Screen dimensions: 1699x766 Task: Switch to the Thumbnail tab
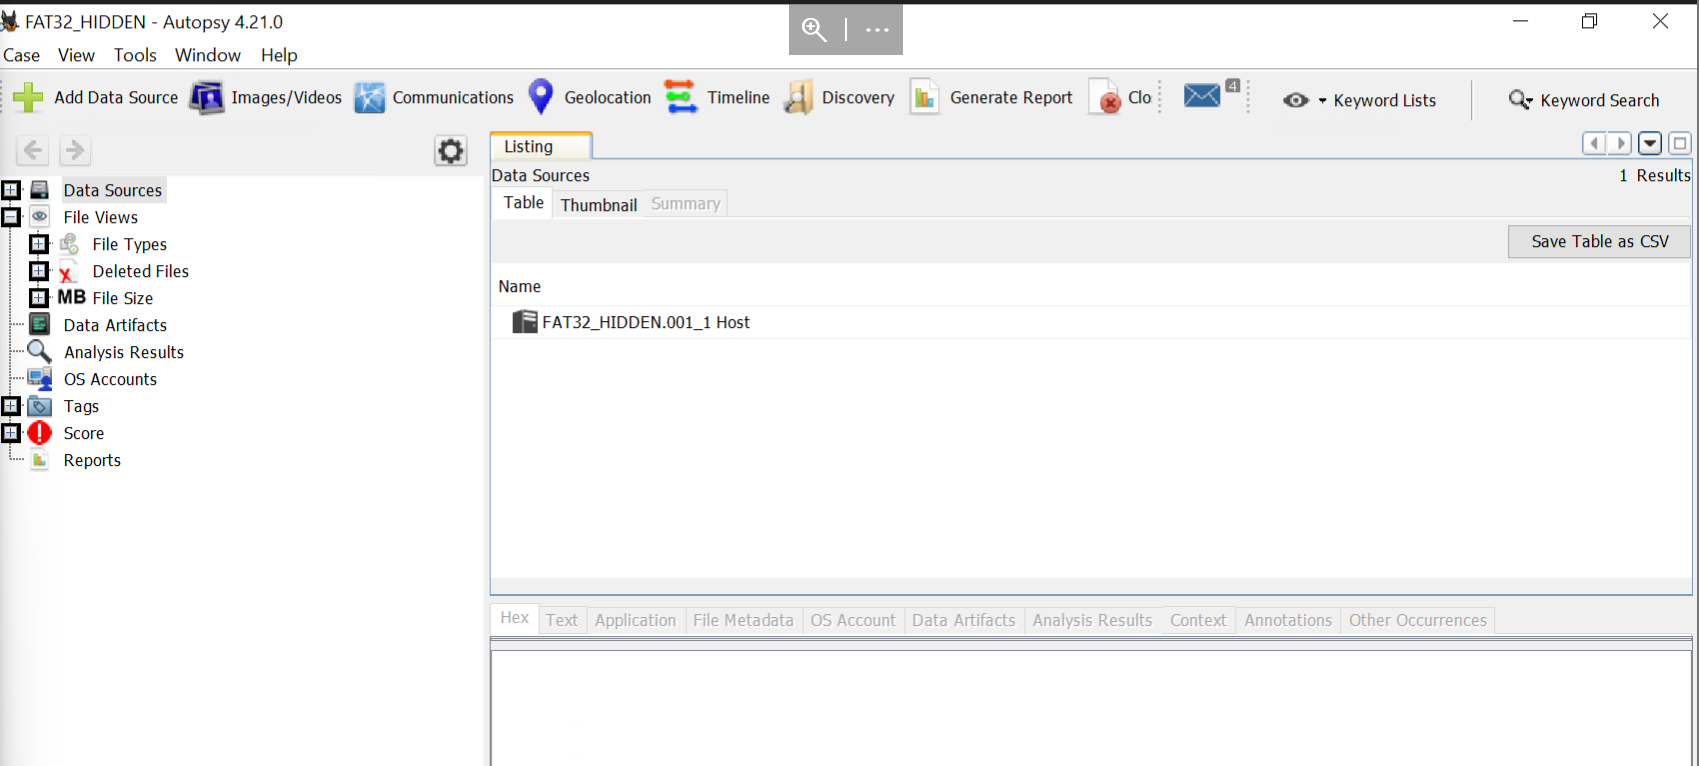[598, 204]
